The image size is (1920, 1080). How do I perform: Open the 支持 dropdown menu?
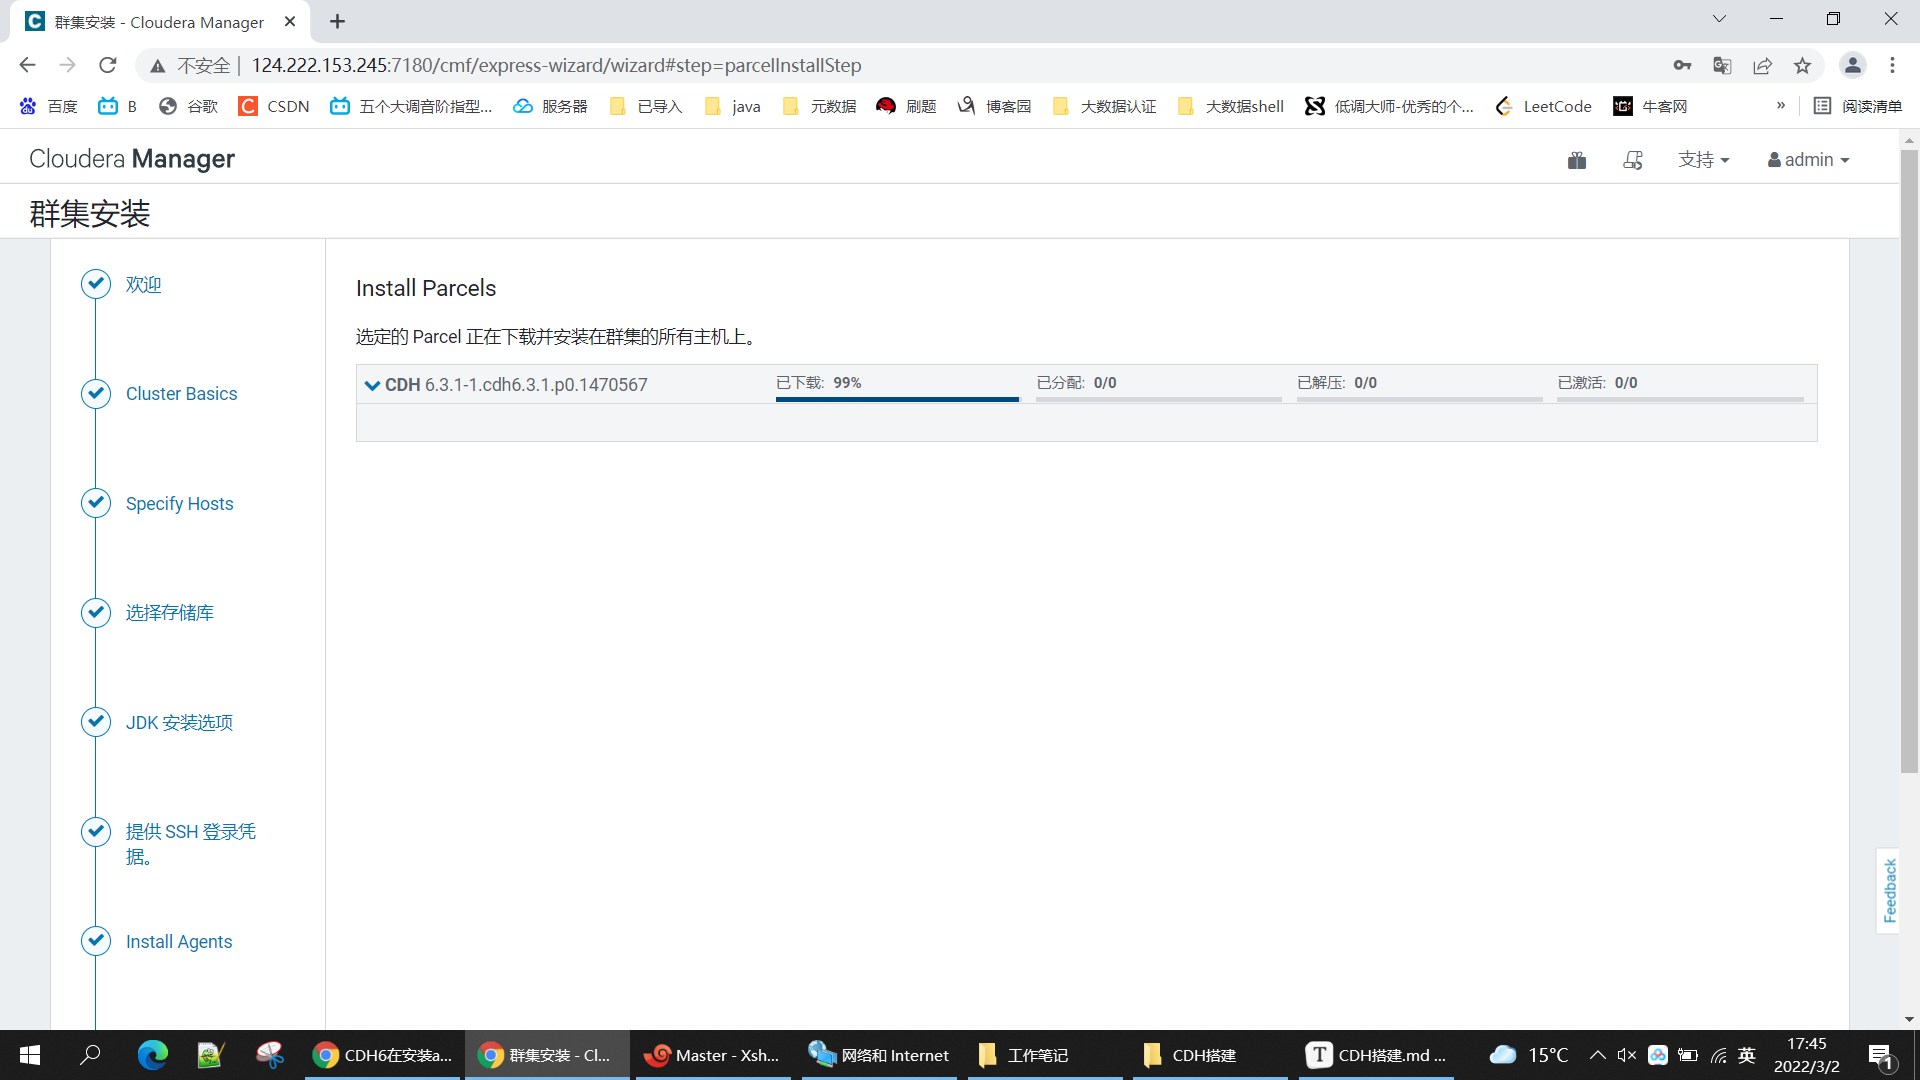(x=1703, y=160)
